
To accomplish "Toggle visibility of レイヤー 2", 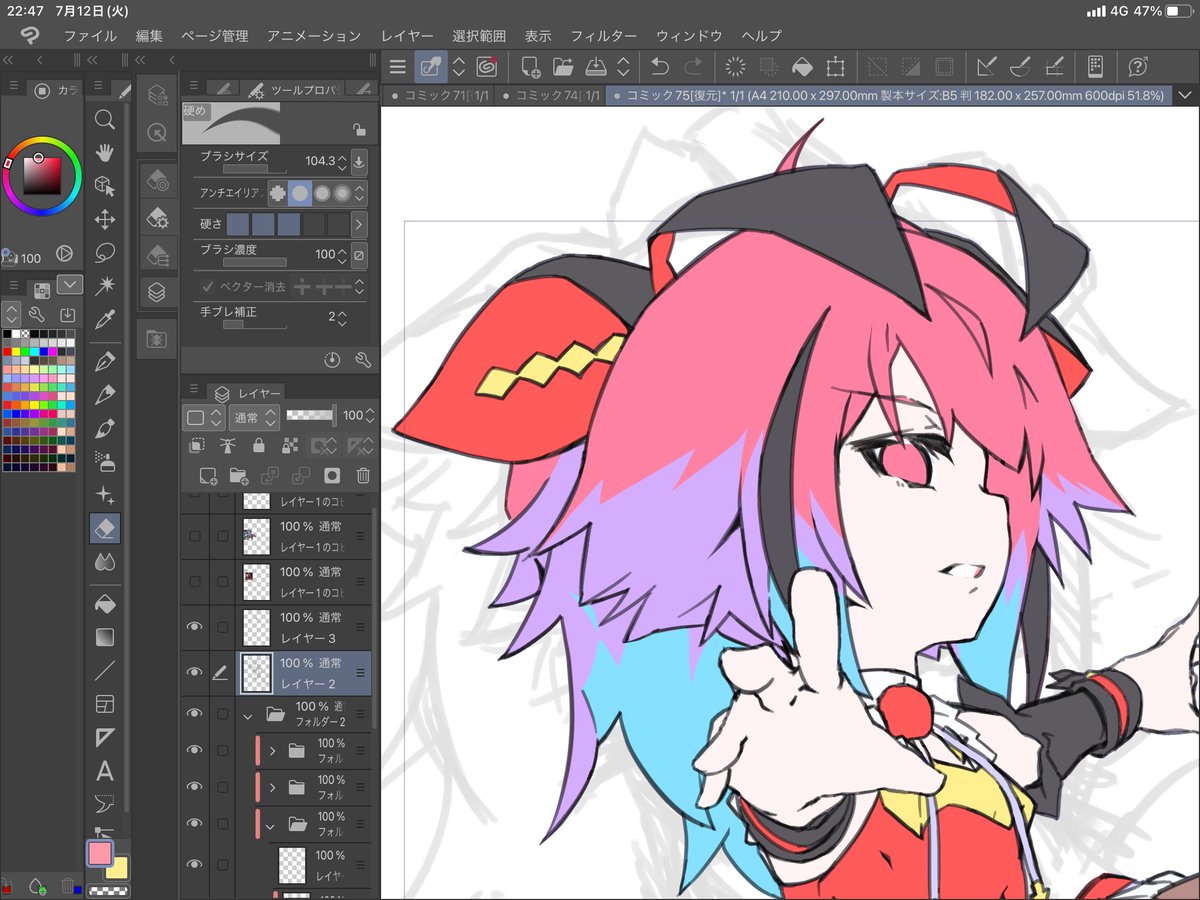I will [194, 673].
